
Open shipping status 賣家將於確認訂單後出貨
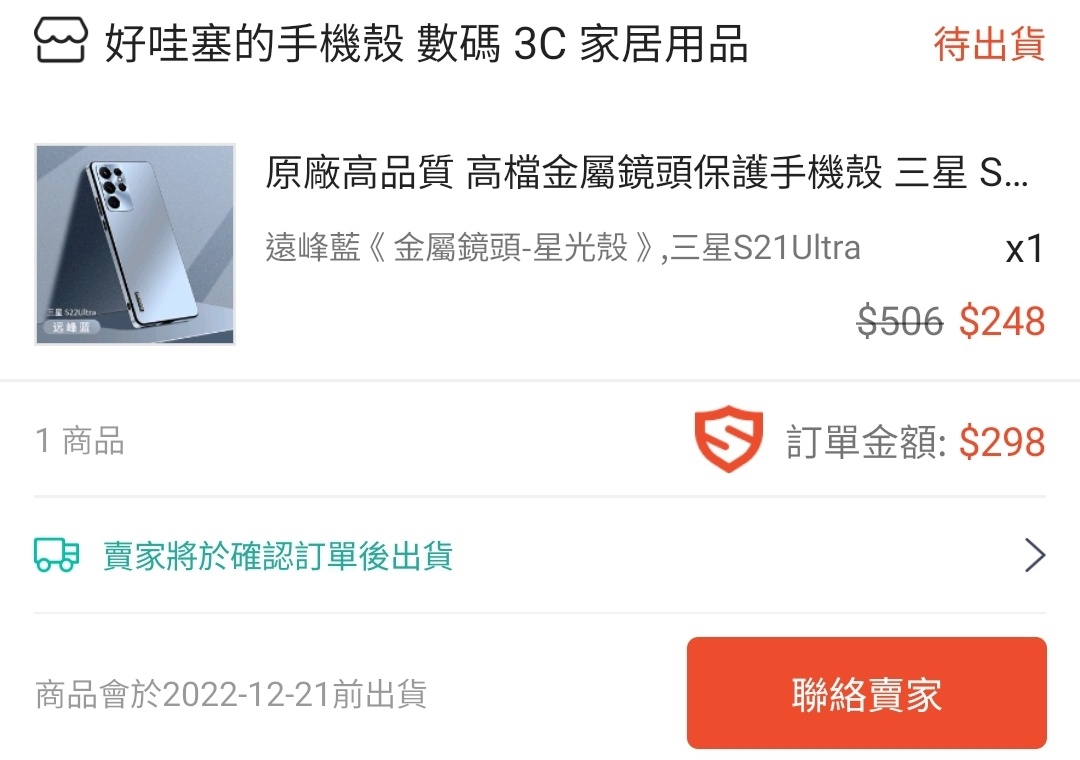coord(278,556)
